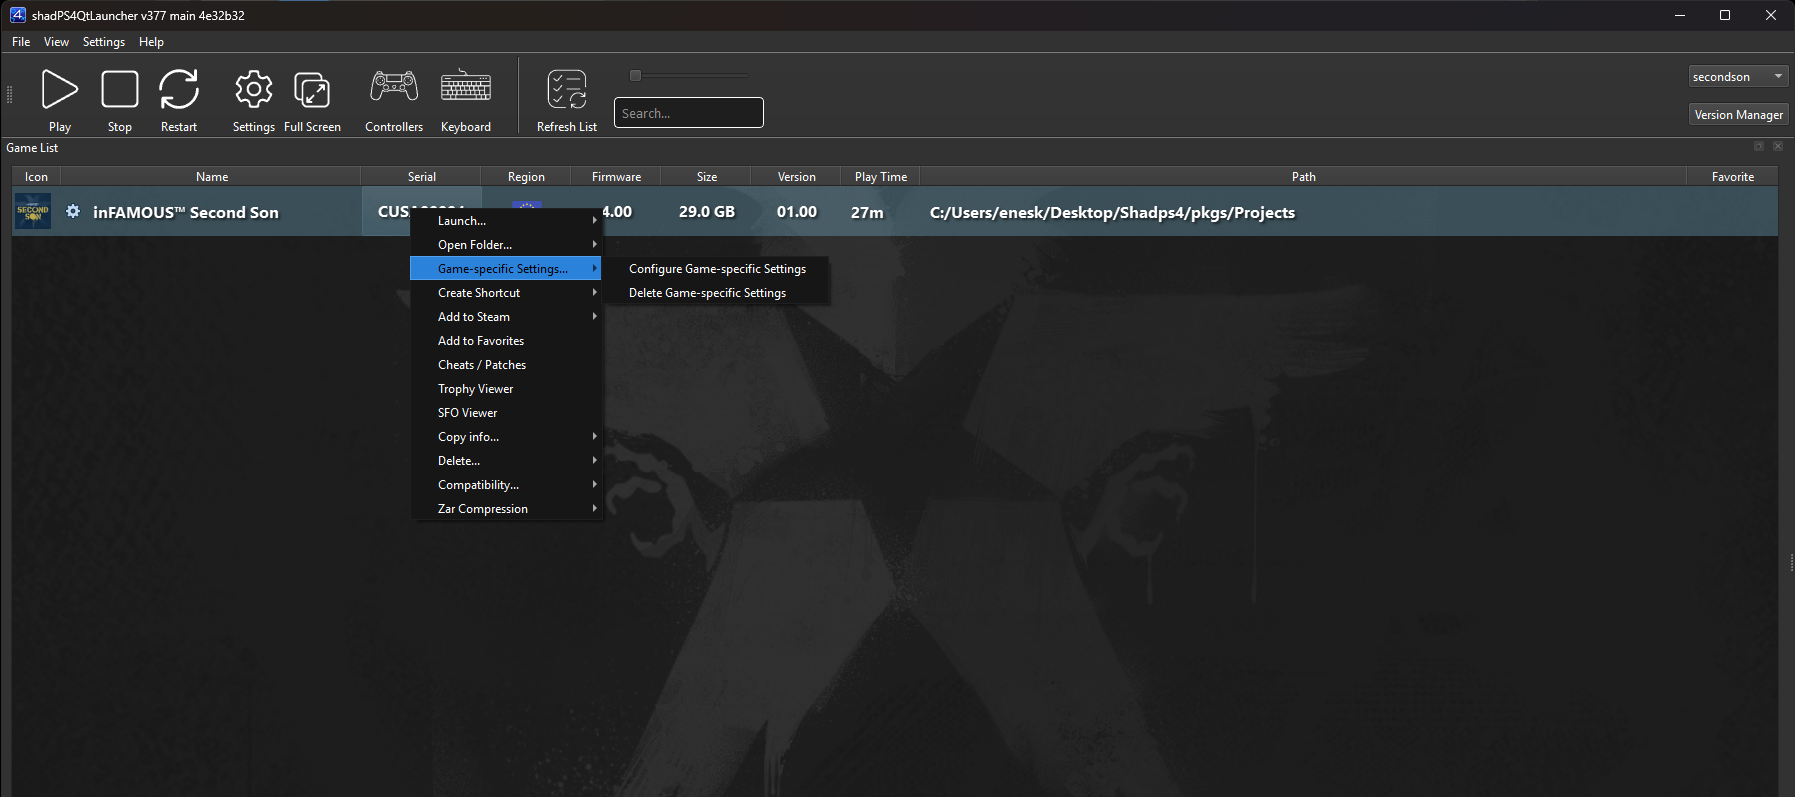Adjust the icon size slider in the toolbar
The image size is (1795, 797).
689,75
